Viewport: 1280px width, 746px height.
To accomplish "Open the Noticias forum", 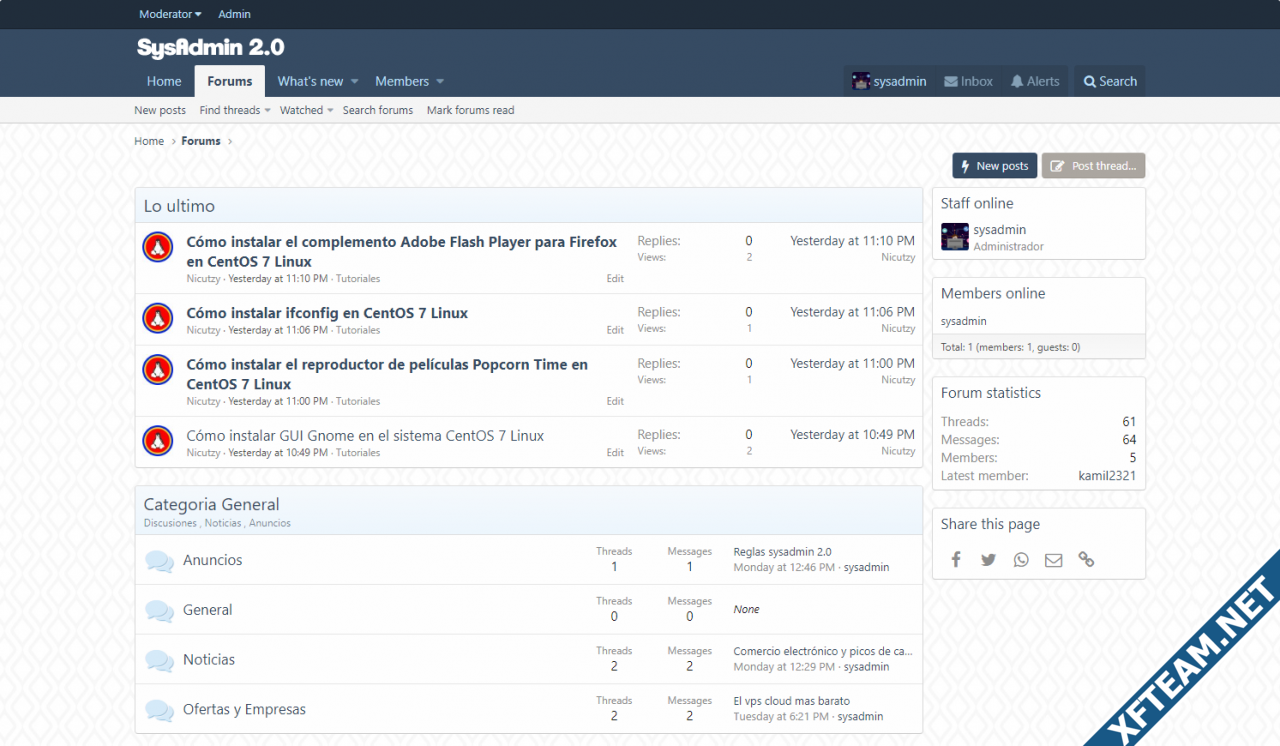I will [x=209, y=660].
